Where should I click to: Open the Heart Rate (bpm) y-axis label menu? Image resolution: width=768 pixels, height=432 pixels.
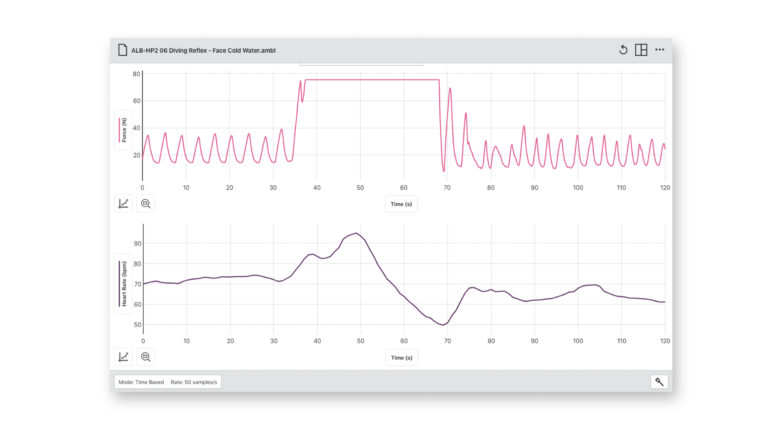coord(124,284)
